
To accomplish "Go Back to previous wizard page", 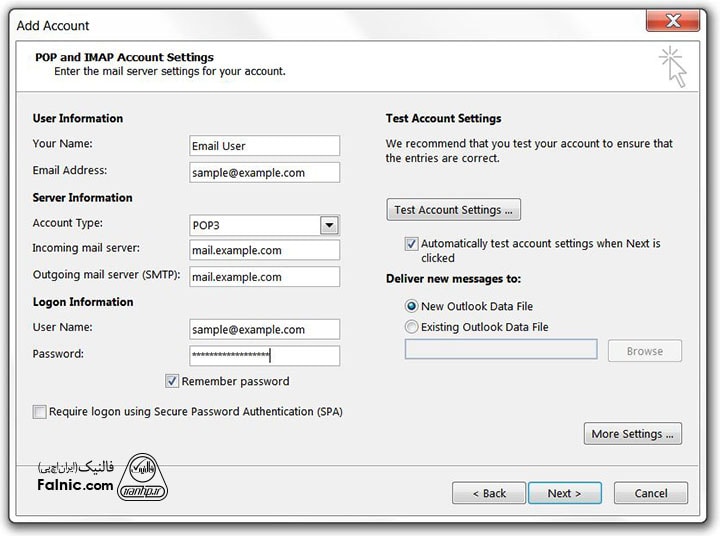I will (488, 493).
